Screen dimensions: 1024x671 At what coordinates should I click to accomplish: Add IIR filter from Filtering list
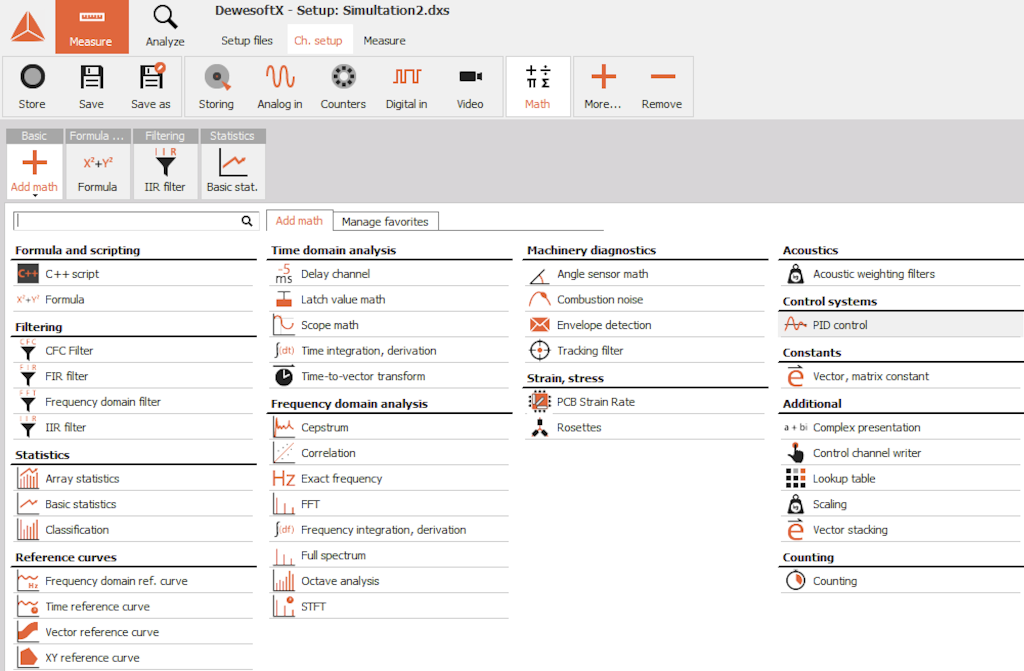pos(133,427)
